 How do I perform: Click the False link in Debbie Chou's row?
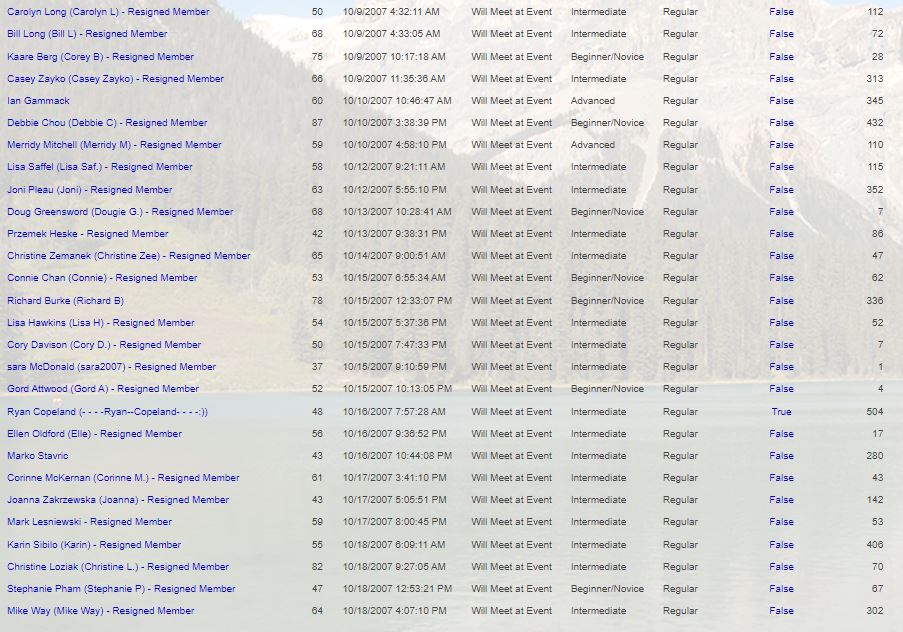[x=781, y=123]
